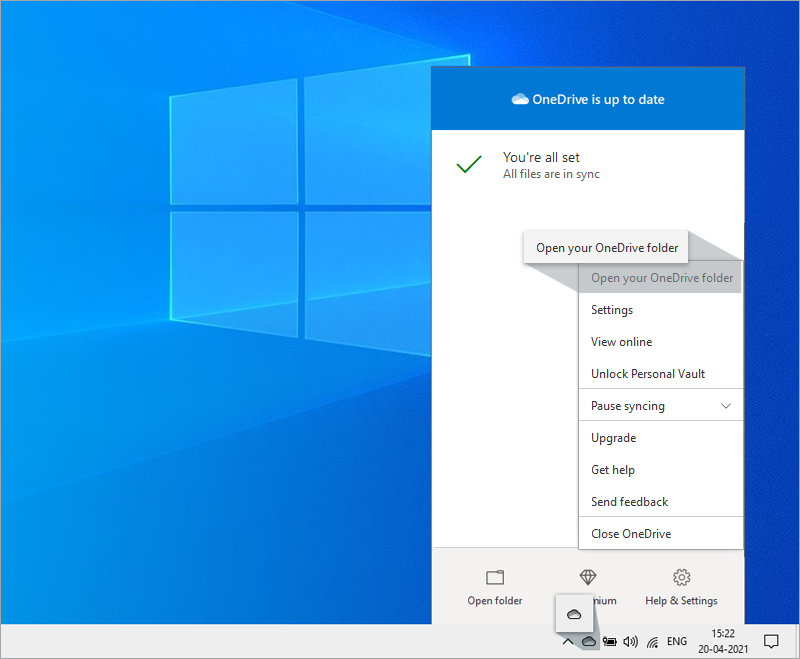The width and height of the screenshot is (800, 659).
Task: Choose Send feedback menu item
Action: point(660,502)
